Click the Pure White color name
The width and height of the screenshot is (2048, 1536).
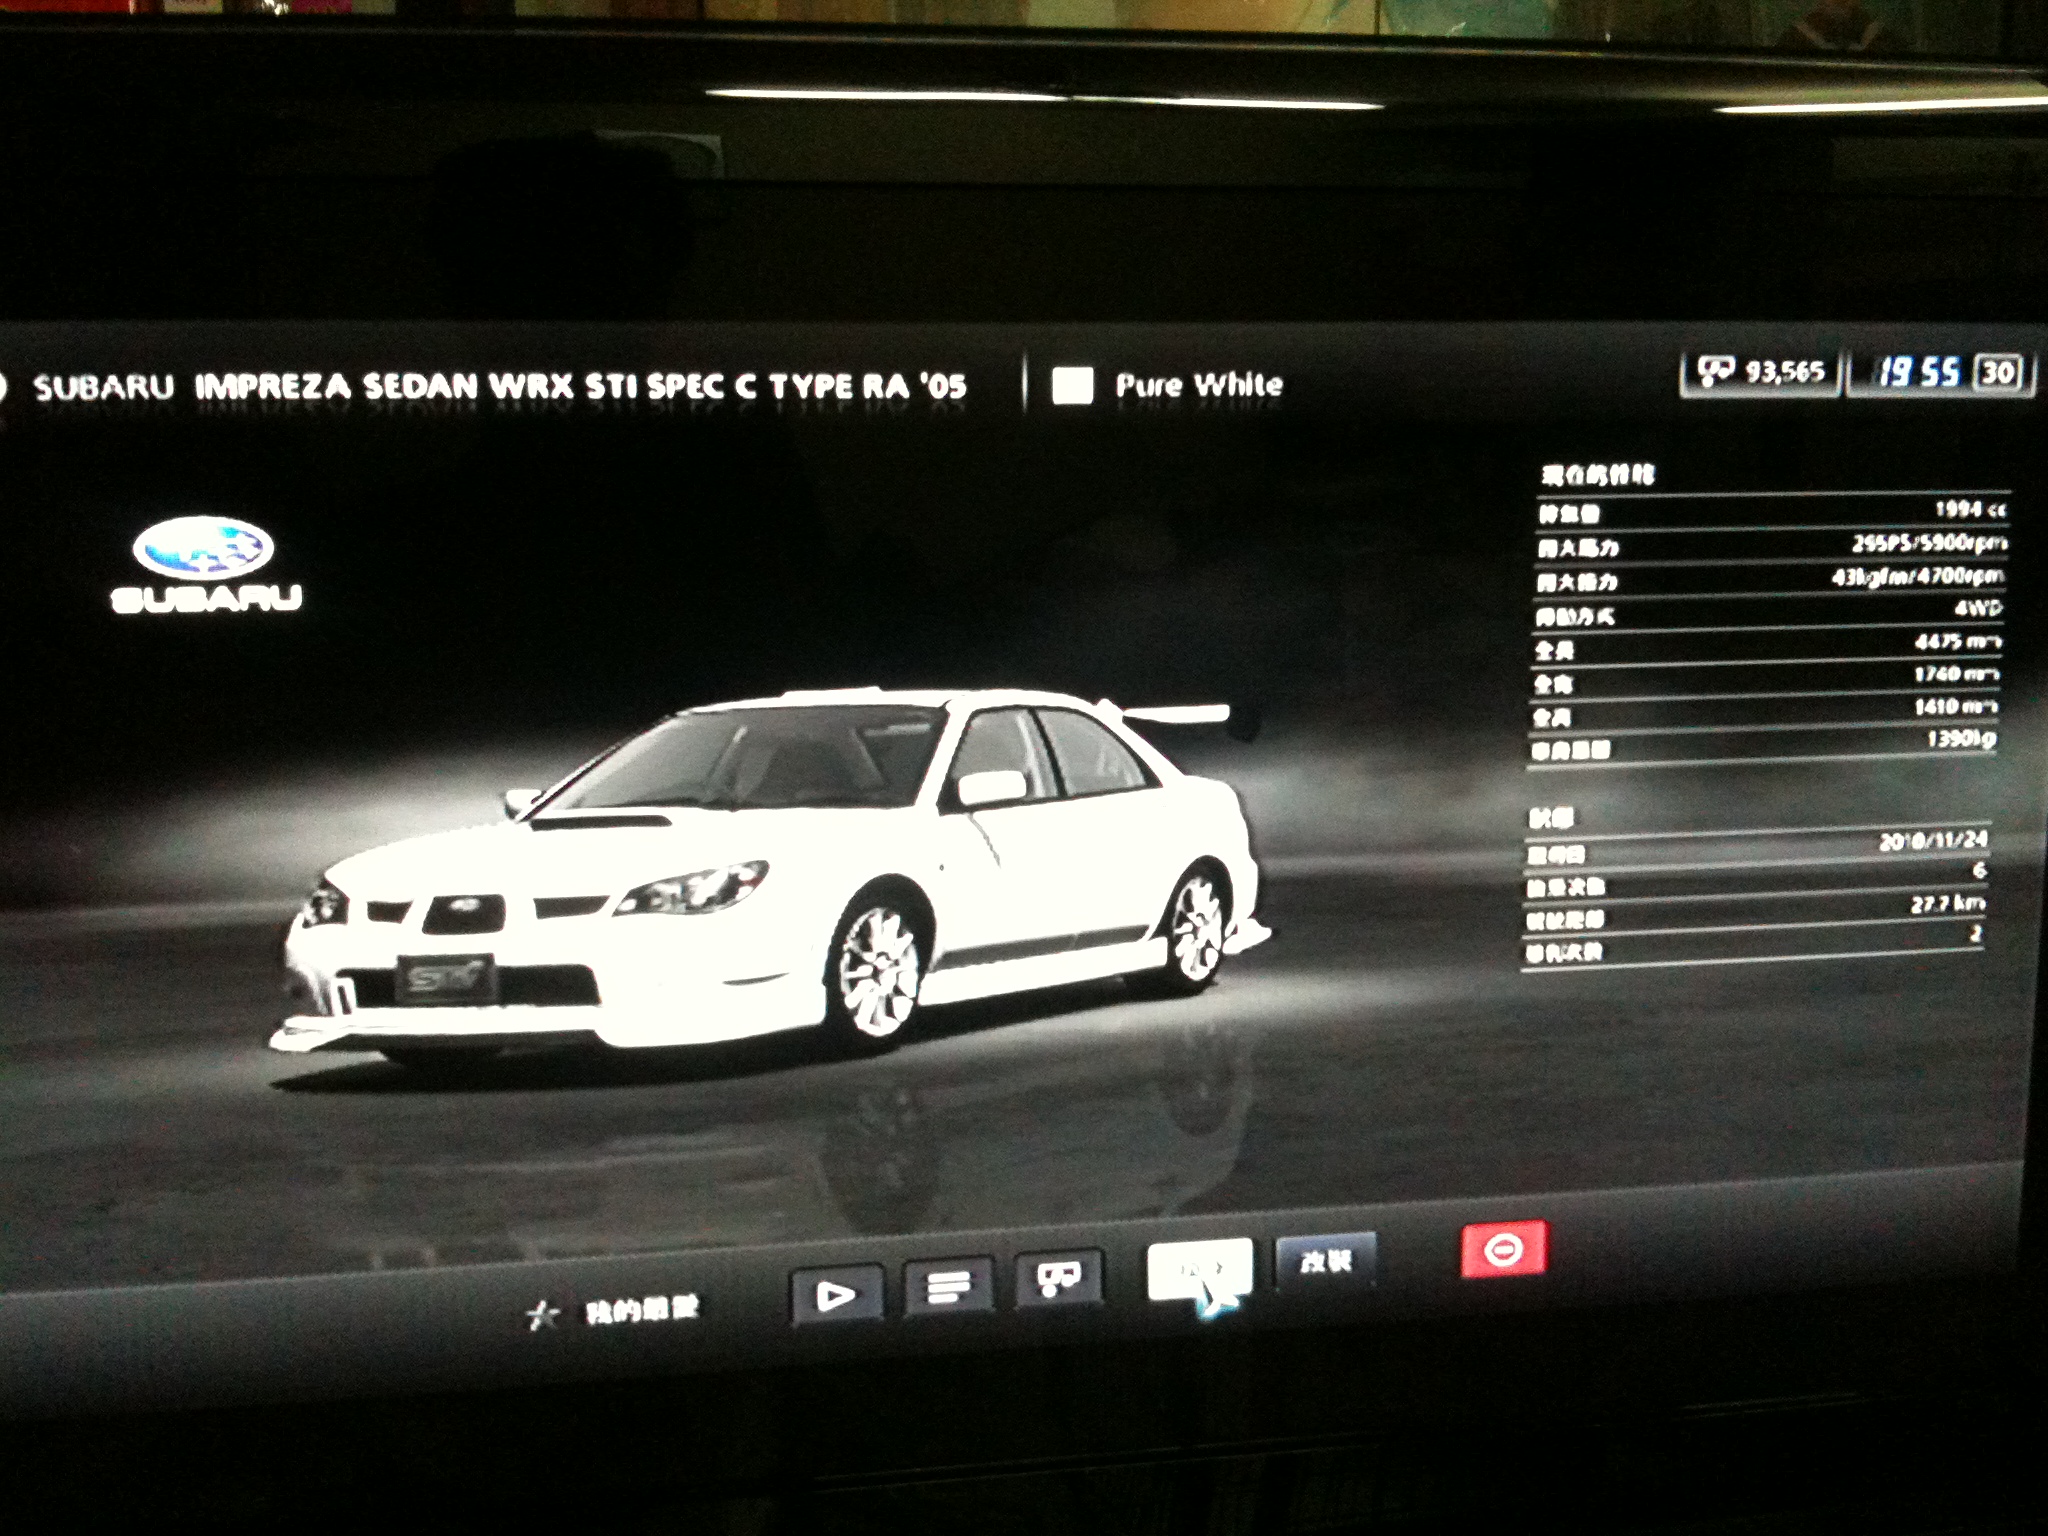click(1198, 385)
